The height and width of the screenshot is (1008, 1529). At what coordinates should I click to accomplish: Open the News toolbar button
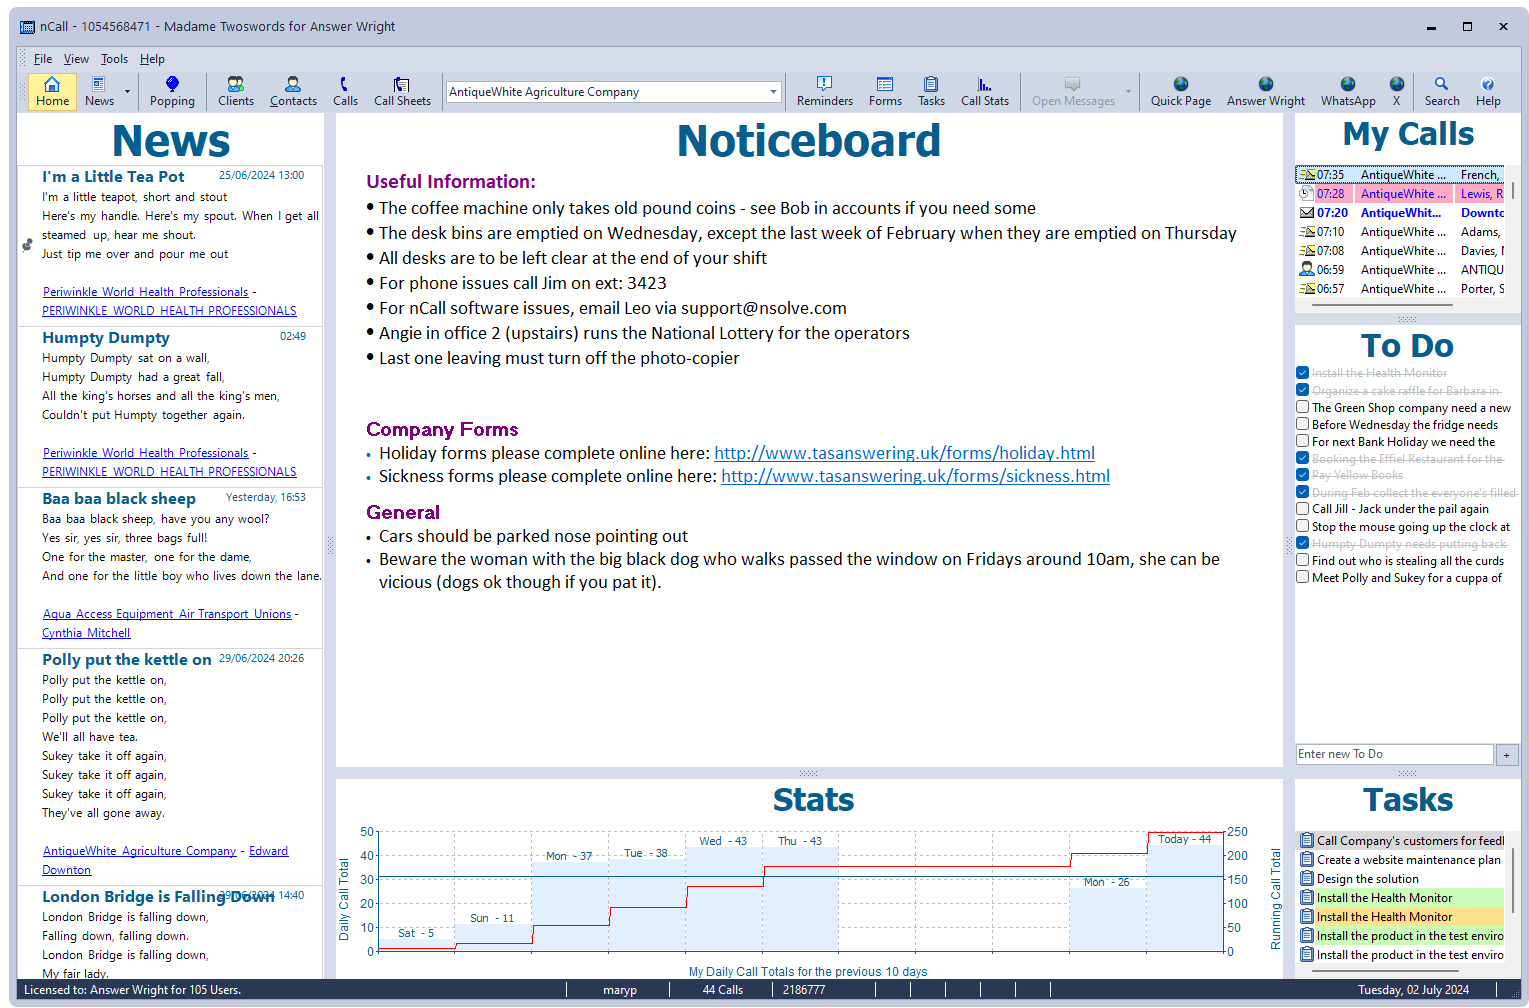tap(99, 91)
